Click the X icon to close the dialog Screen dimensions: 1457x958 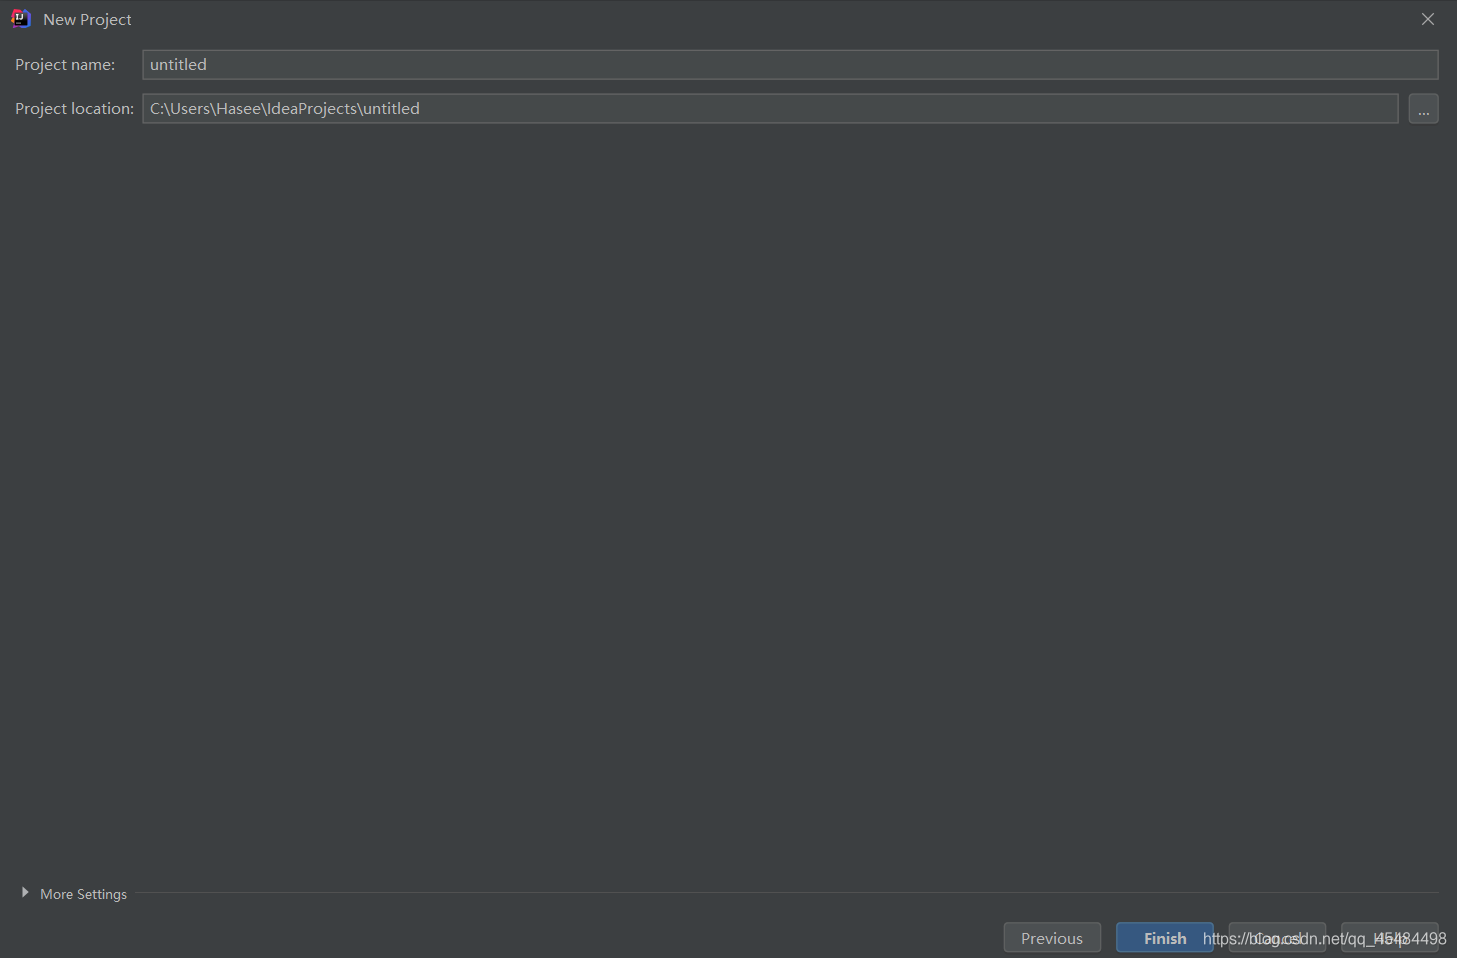(1428, 18)
